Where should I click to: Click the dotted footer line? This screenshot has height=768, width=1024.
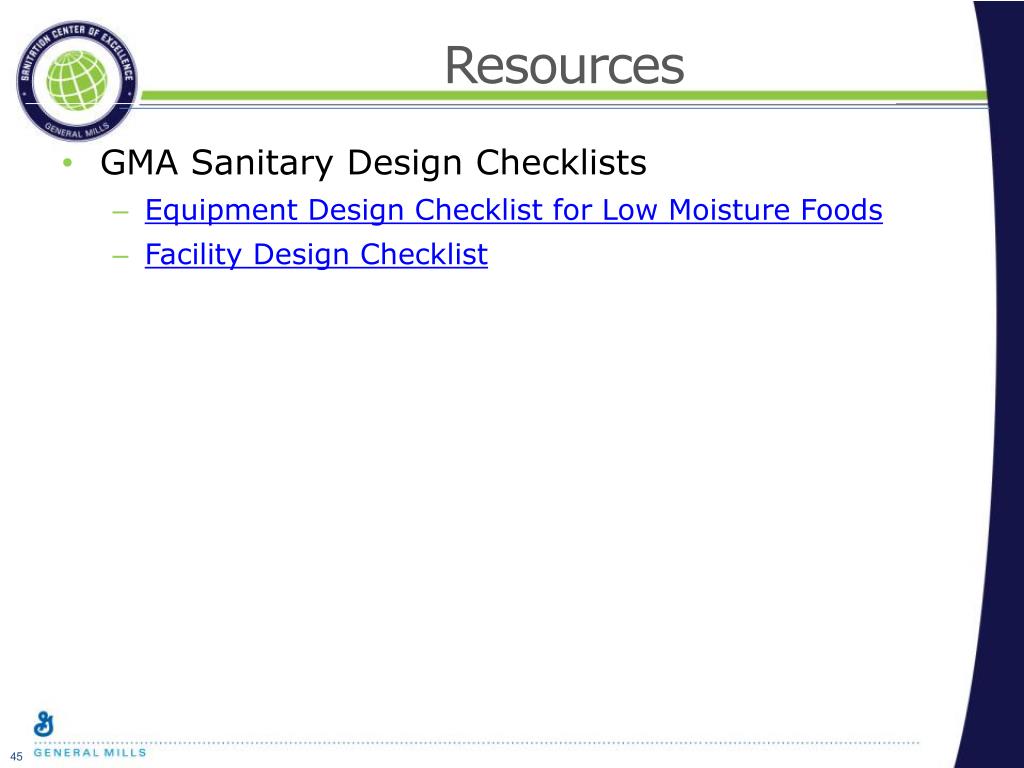(477, 743)
